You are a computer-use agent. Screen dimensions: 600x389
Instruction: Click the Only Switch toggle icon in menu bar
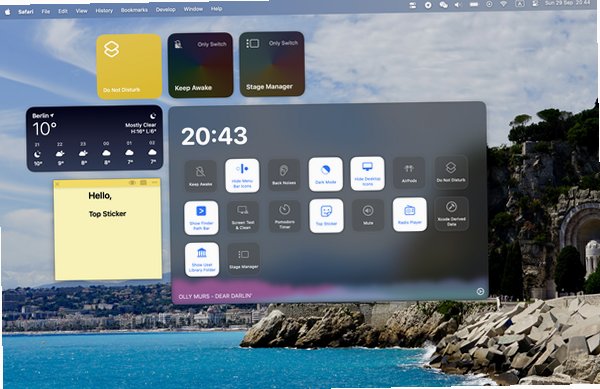click(x=412, y=5)
